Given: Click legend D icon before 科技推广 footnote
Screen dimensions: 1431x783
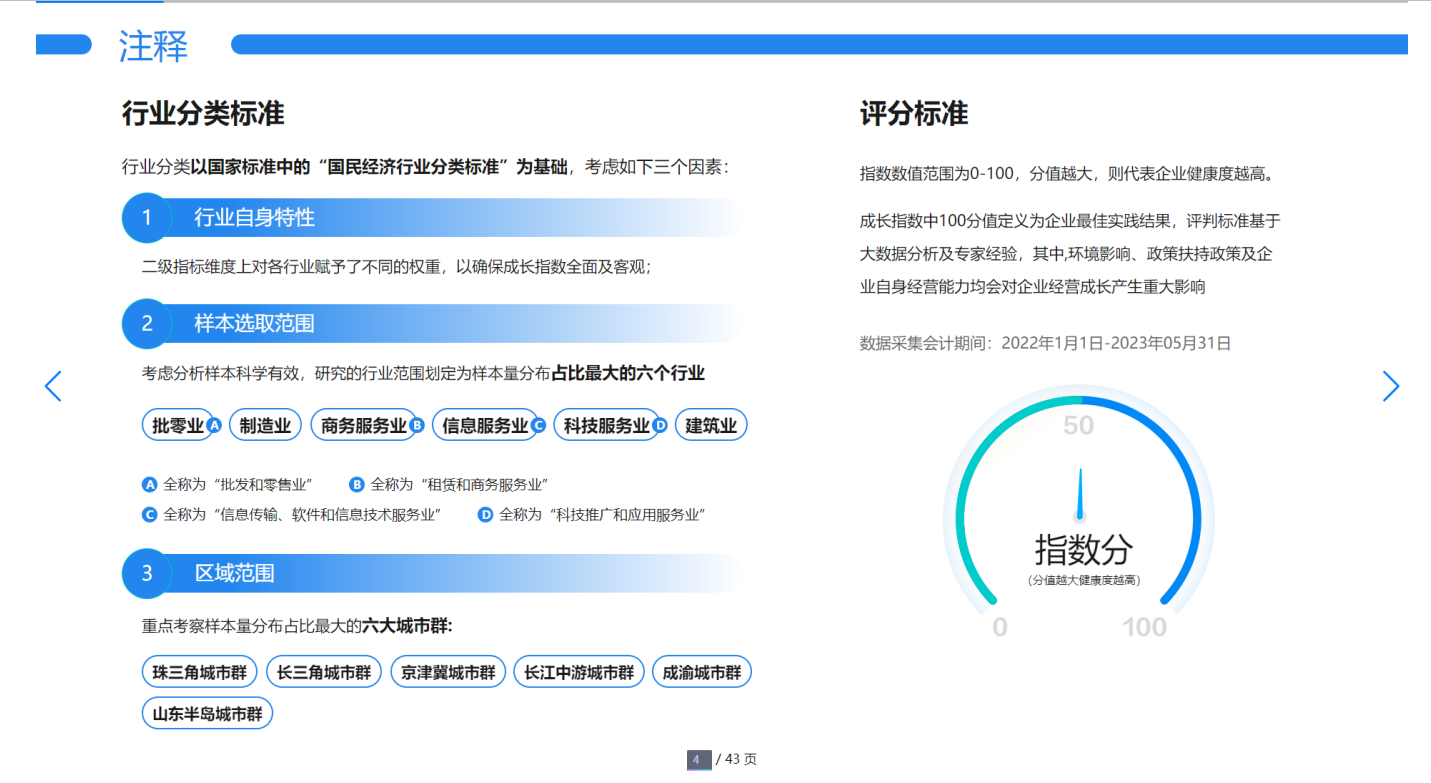Looking at the screenshot, I should pyautogui.click(x=486, y=515).
